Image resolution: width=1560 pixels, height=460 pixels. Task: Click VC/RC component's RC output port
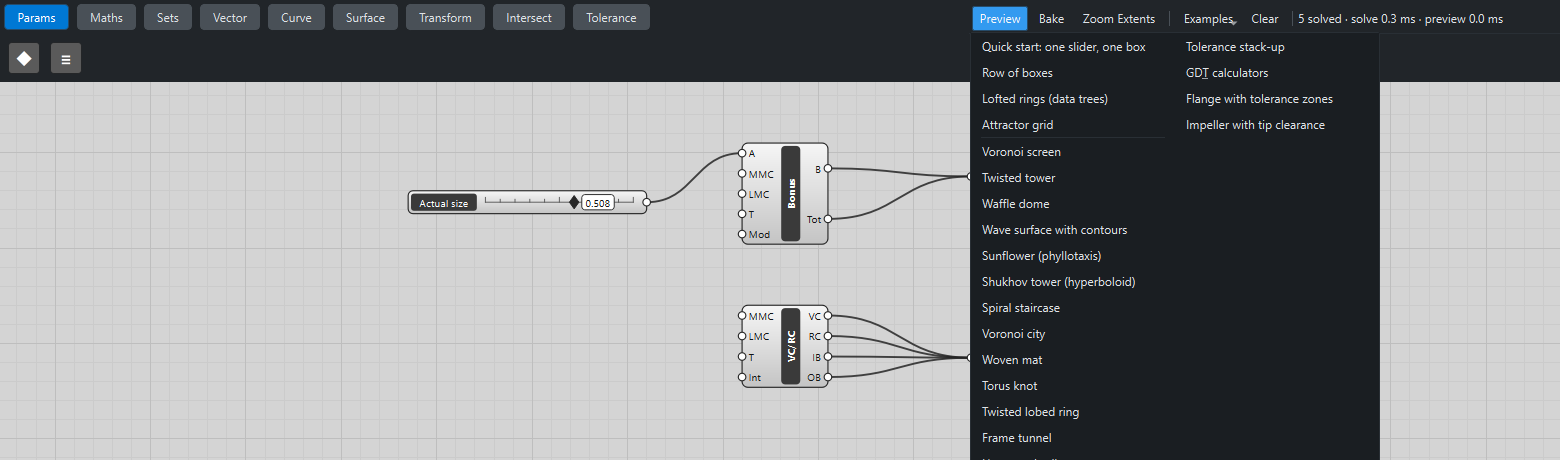[828, 336]
